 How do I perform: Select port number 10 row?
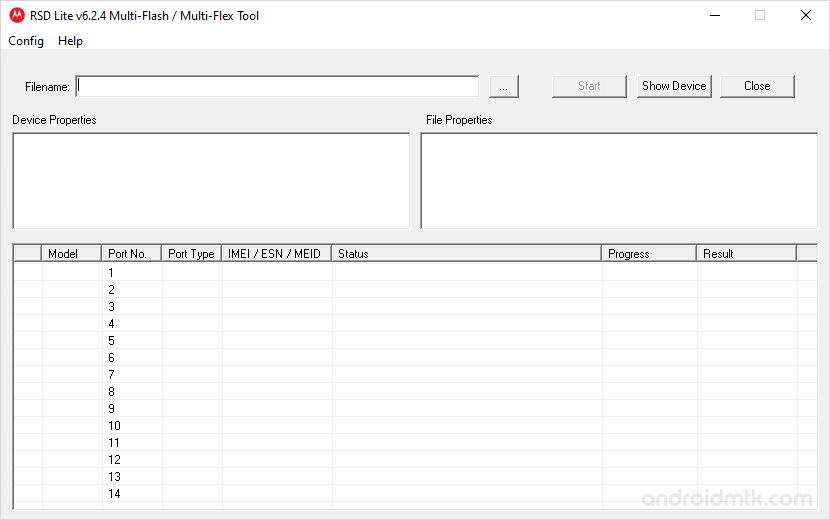[x=416, y=426]
